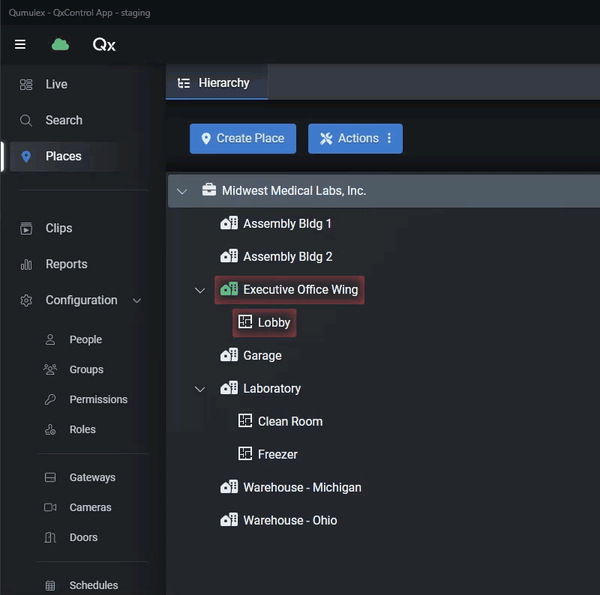Select the Lobby row
Screen dimensions: 600x595
(x=264, y=323)
